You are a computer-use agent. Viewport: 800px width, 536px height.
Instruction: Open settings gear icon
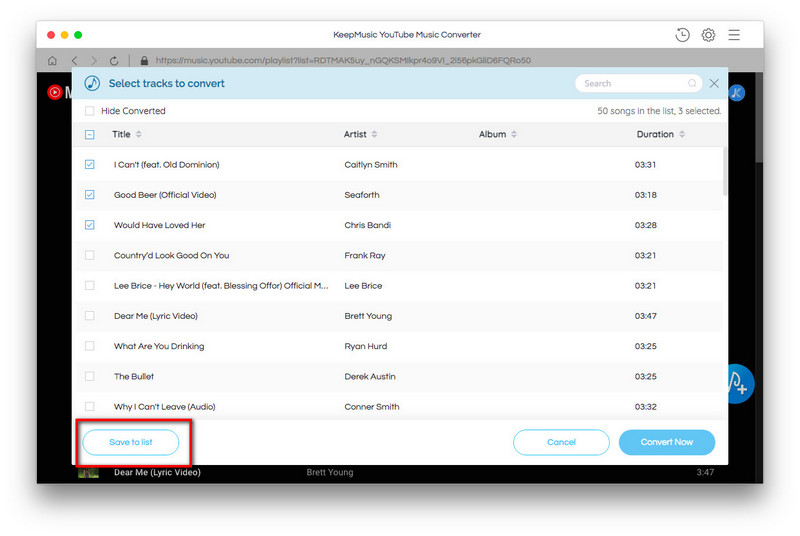pos(708,35)
